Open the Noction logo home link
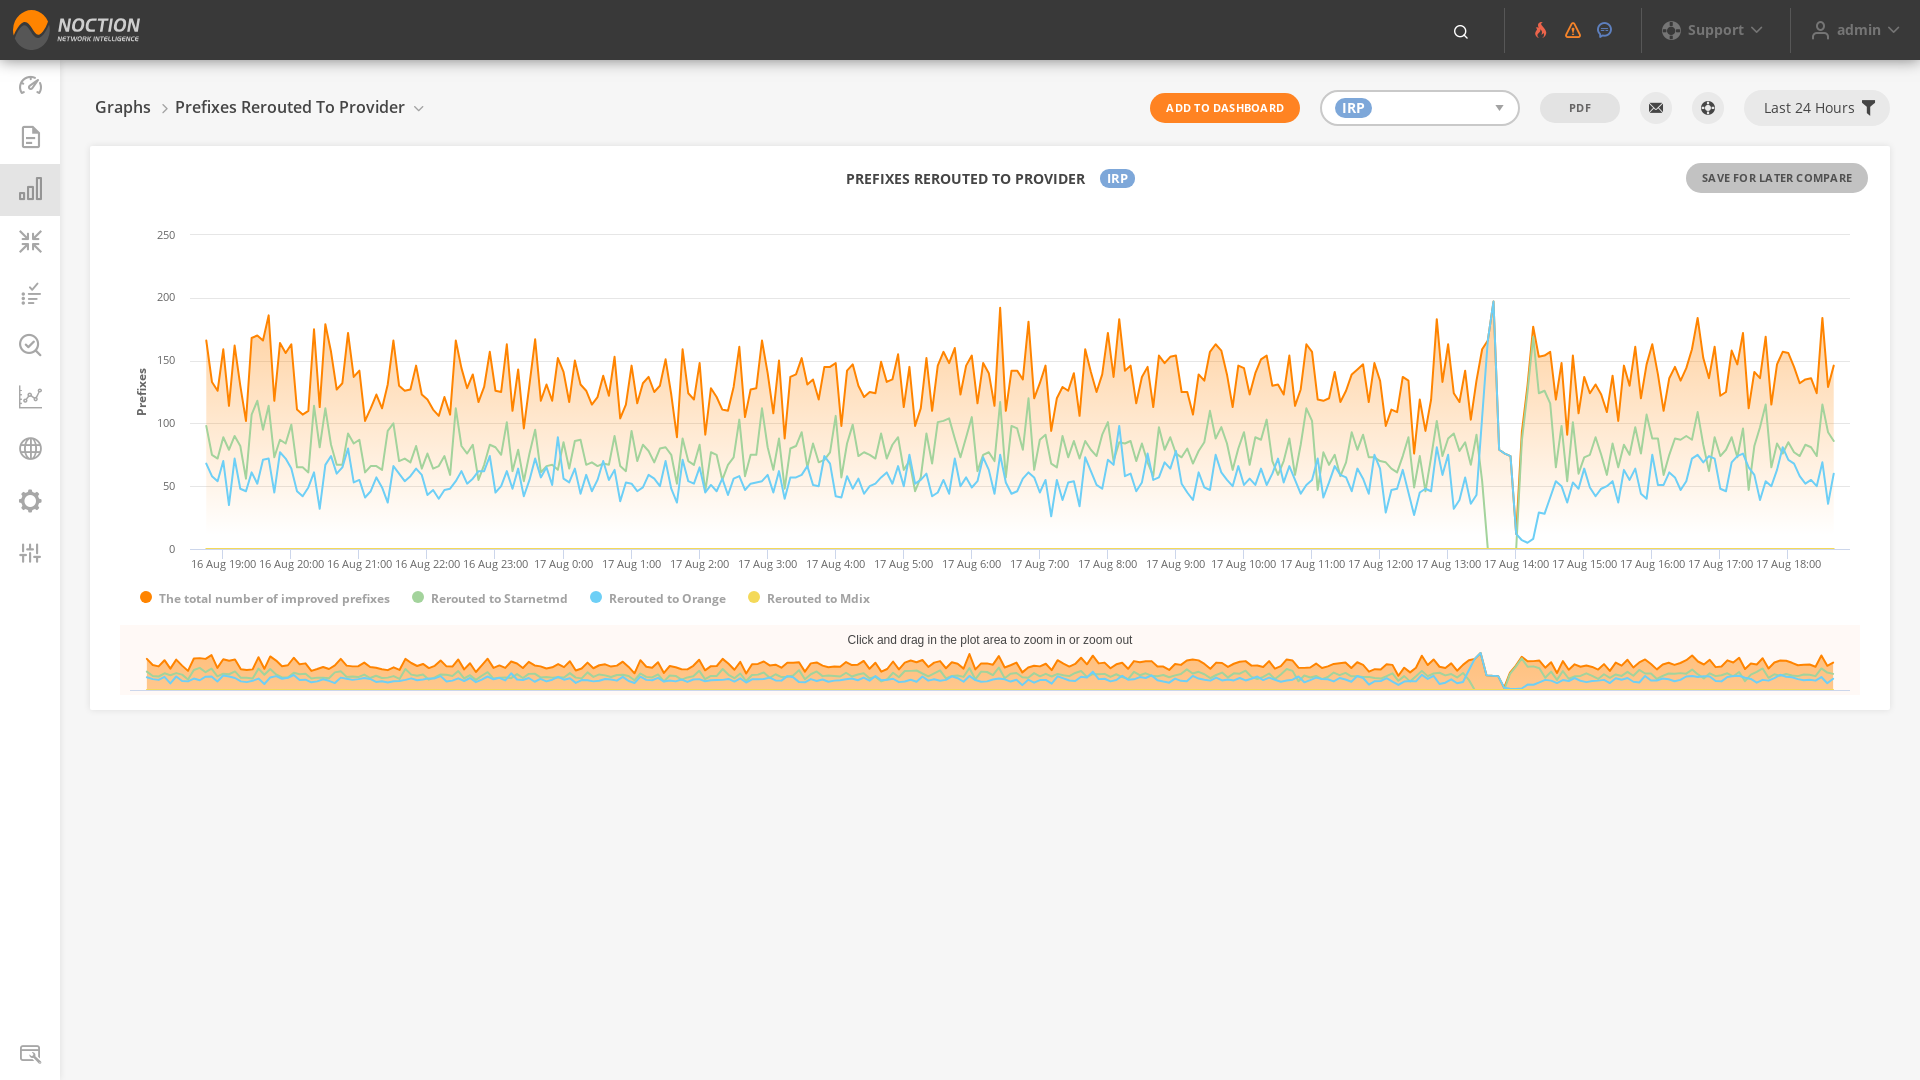1920x1080 pixels. click(76, 30)
